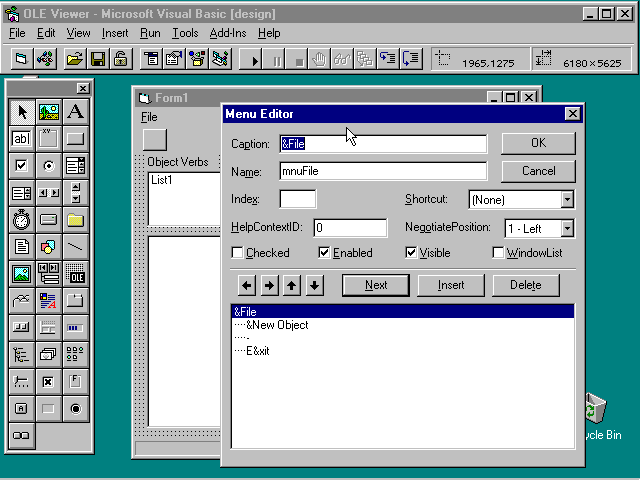Tick the WindowList checkbox
The width and height of the screenshot is (640, 480).
point(498,253)
